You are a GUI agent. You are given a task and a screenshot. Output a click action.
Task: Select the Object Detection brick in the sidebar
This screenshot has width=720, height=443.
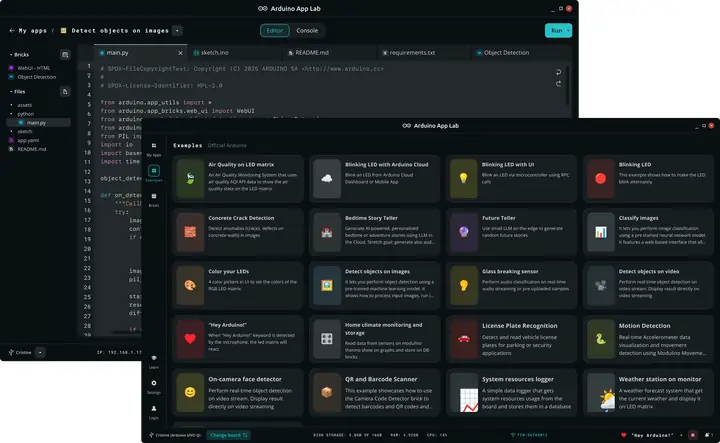(33, 77)
